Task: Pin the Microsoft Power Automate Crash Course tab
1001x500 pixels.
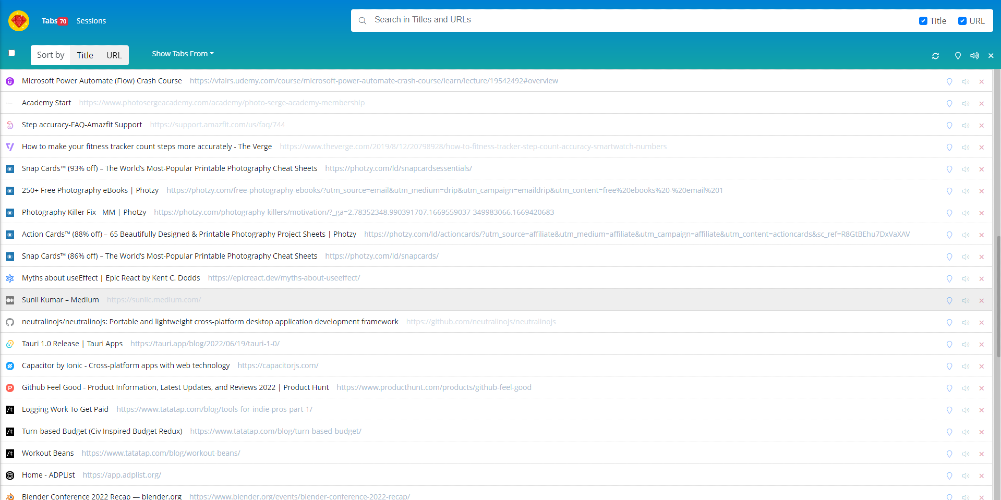Action: [x=949, y=81]
